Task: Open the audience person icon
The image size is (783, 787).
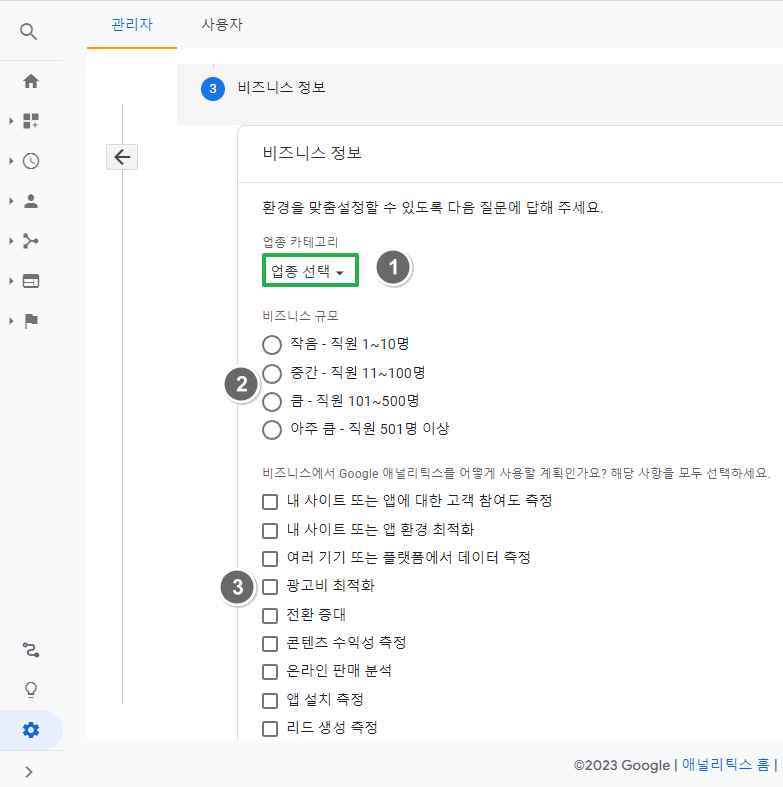Action: point(31,201)
